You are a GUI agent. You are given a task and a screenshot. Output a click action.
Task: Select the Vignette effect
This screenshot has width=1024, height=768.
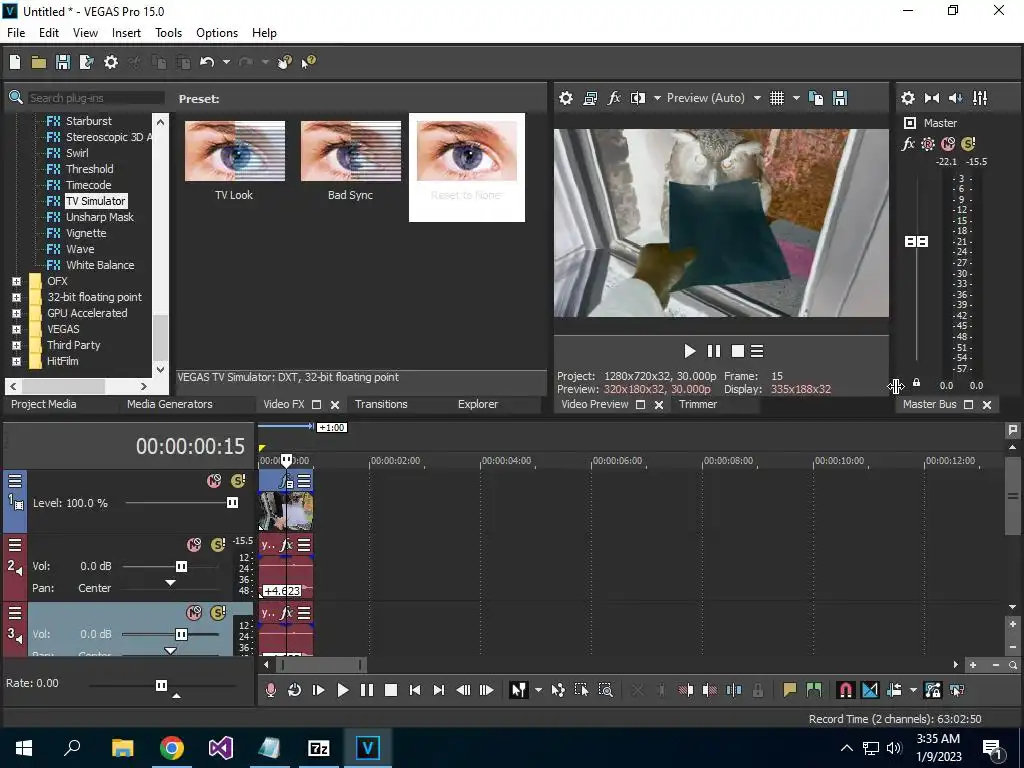pyautogui.click(x=86, y=233)
